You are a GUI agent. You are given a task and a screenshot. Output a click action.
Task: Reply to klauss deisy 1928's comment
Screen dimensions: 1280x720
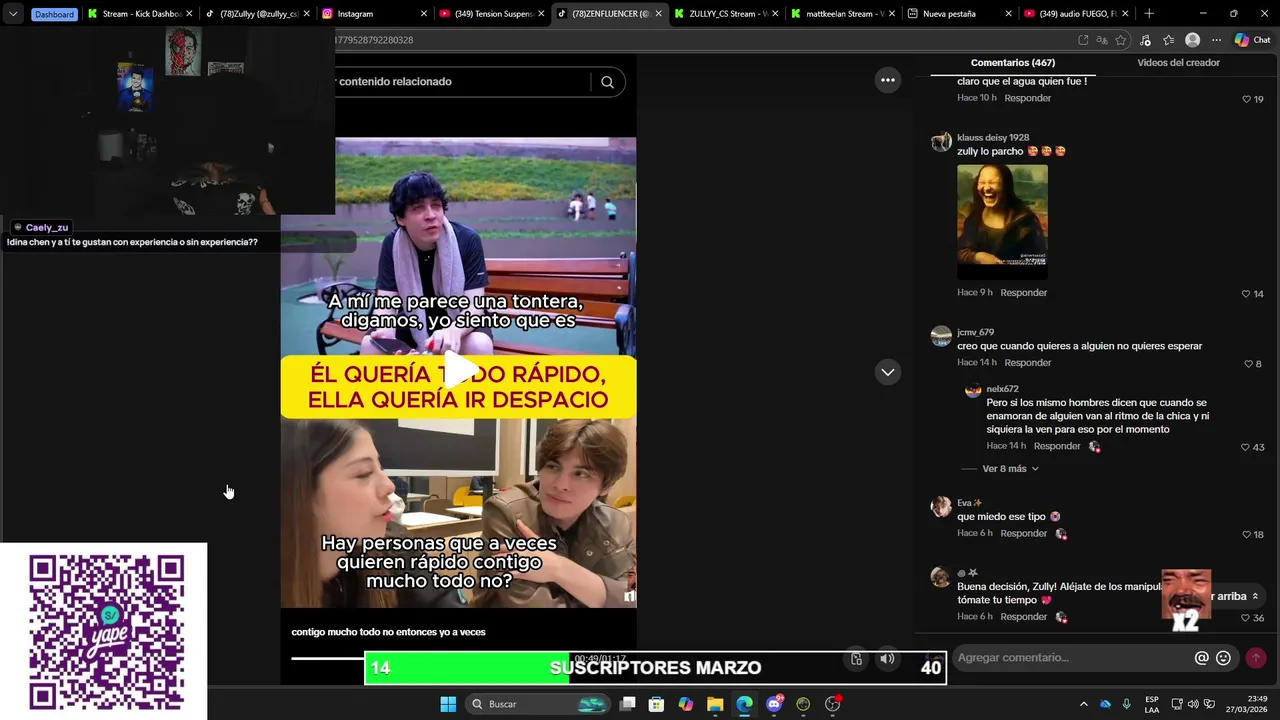click(1024, 293)
